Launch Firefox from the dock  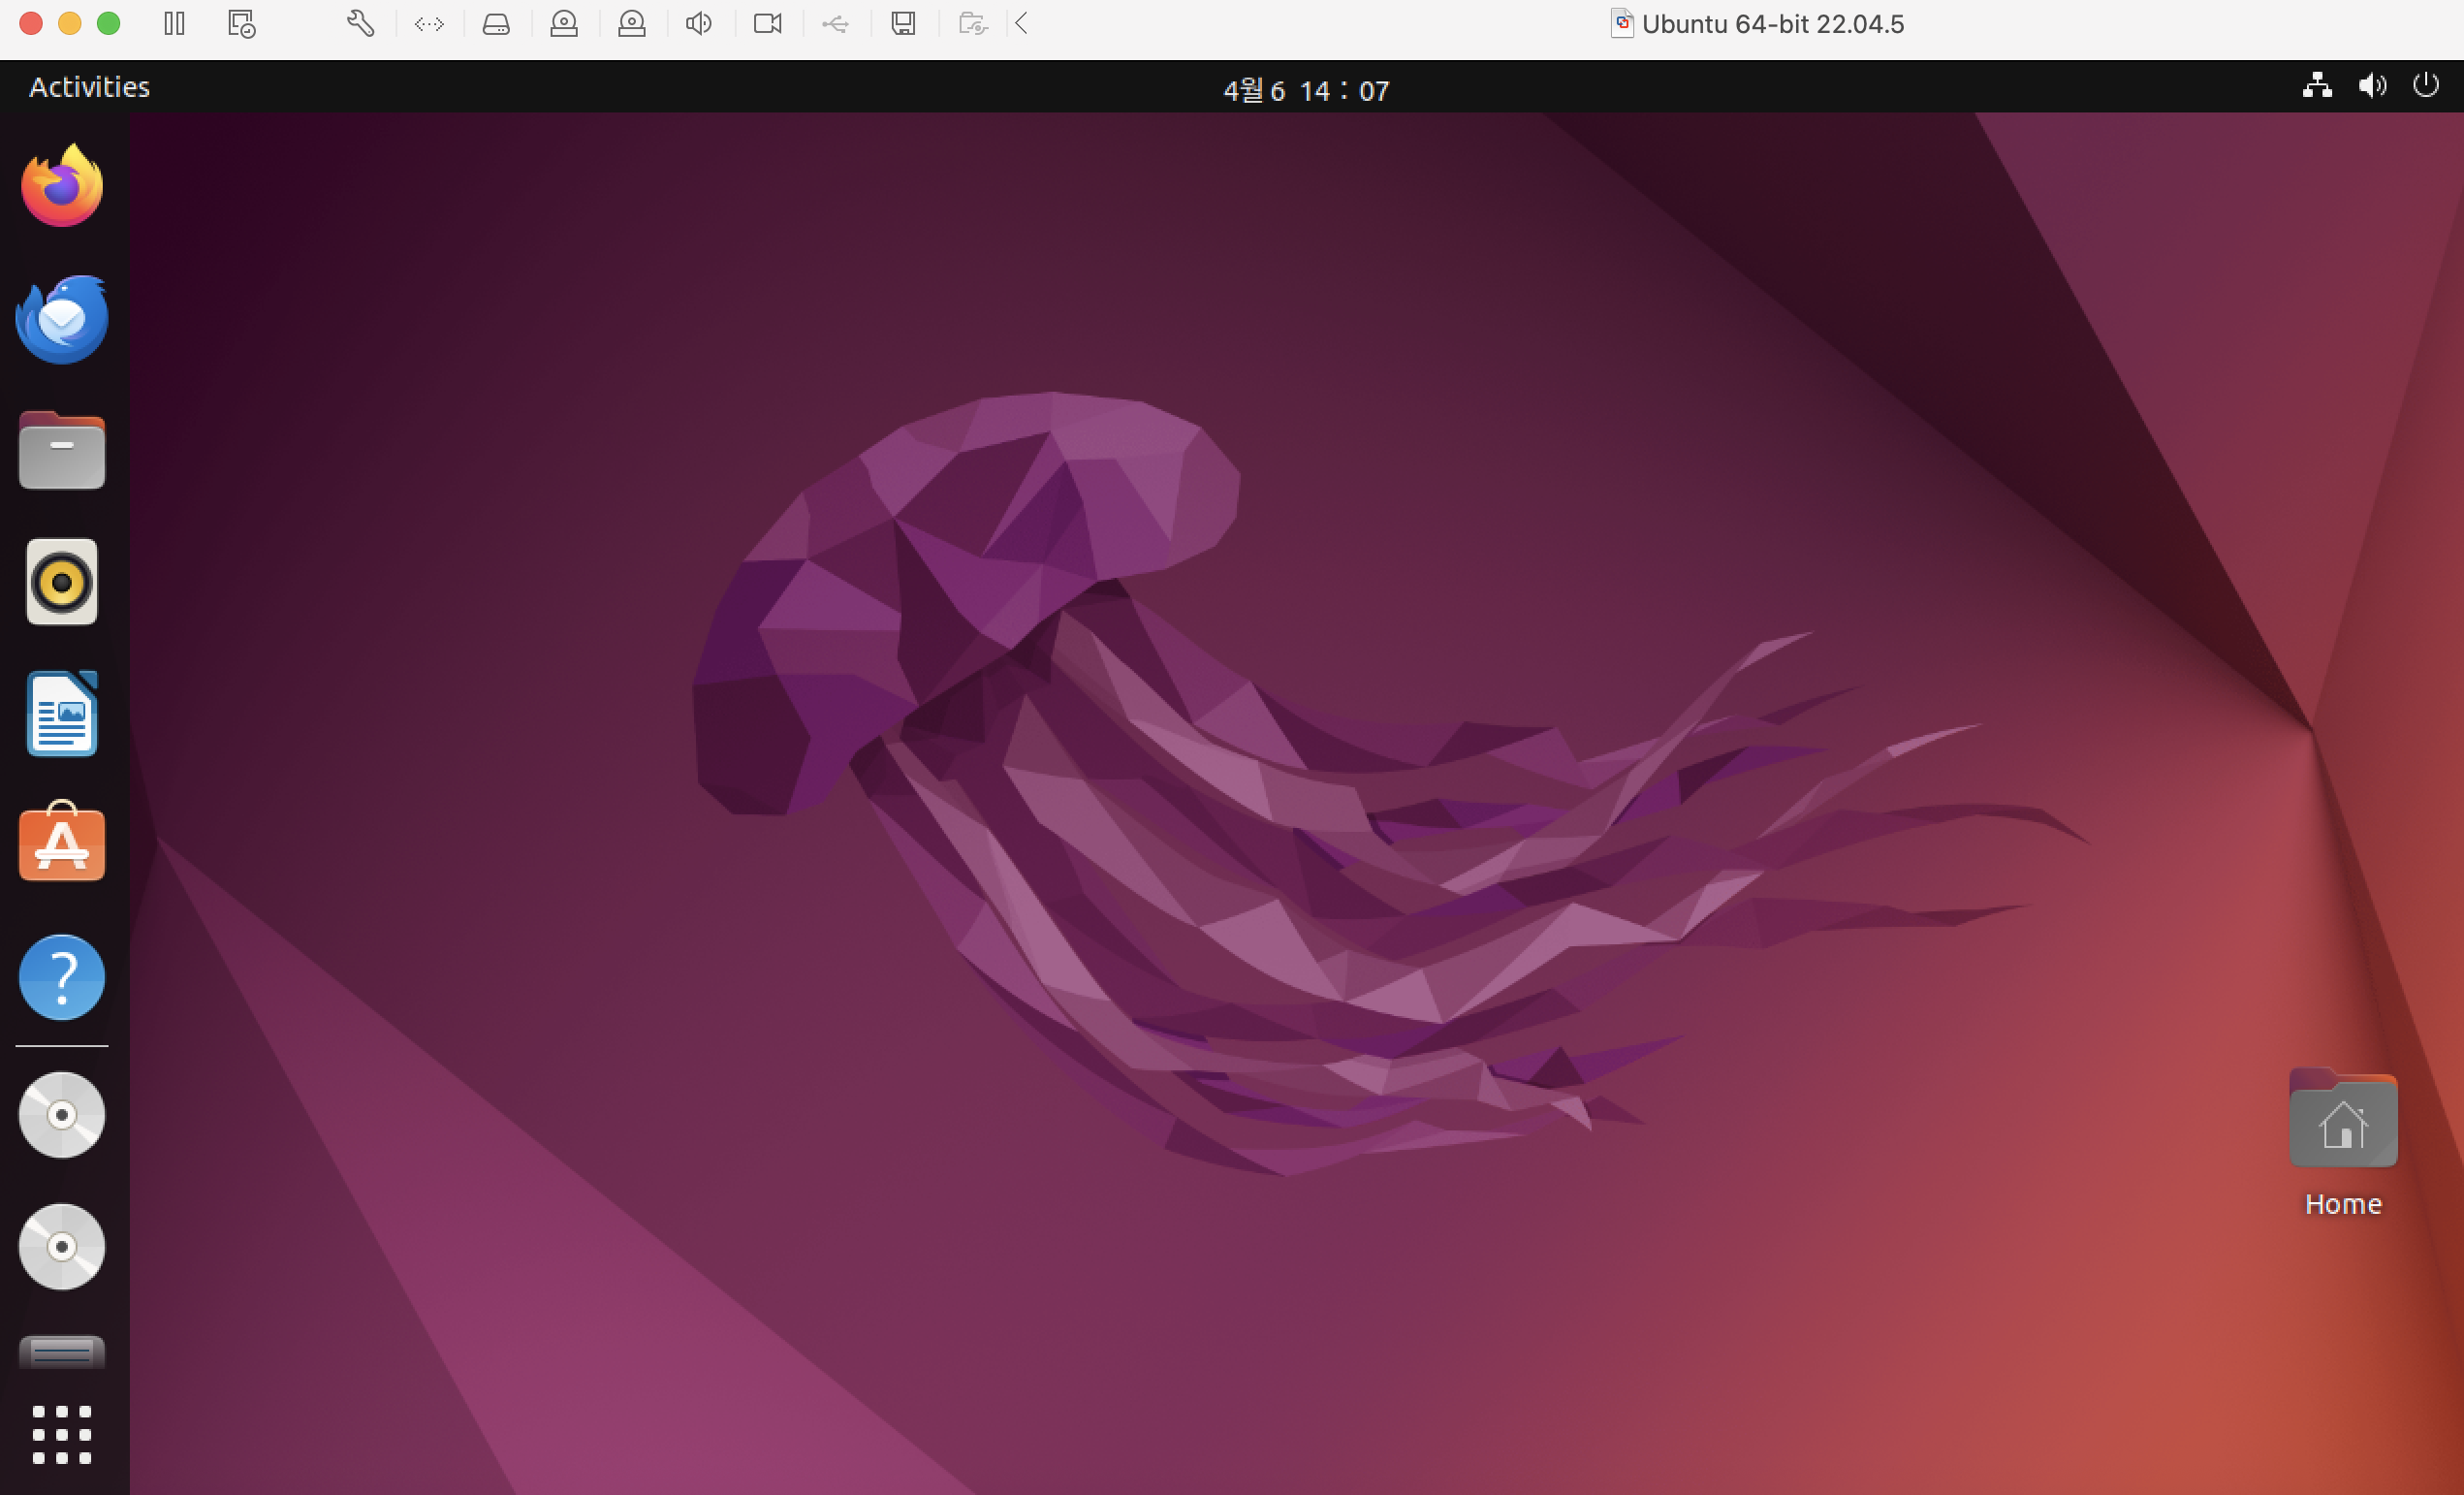62,187
